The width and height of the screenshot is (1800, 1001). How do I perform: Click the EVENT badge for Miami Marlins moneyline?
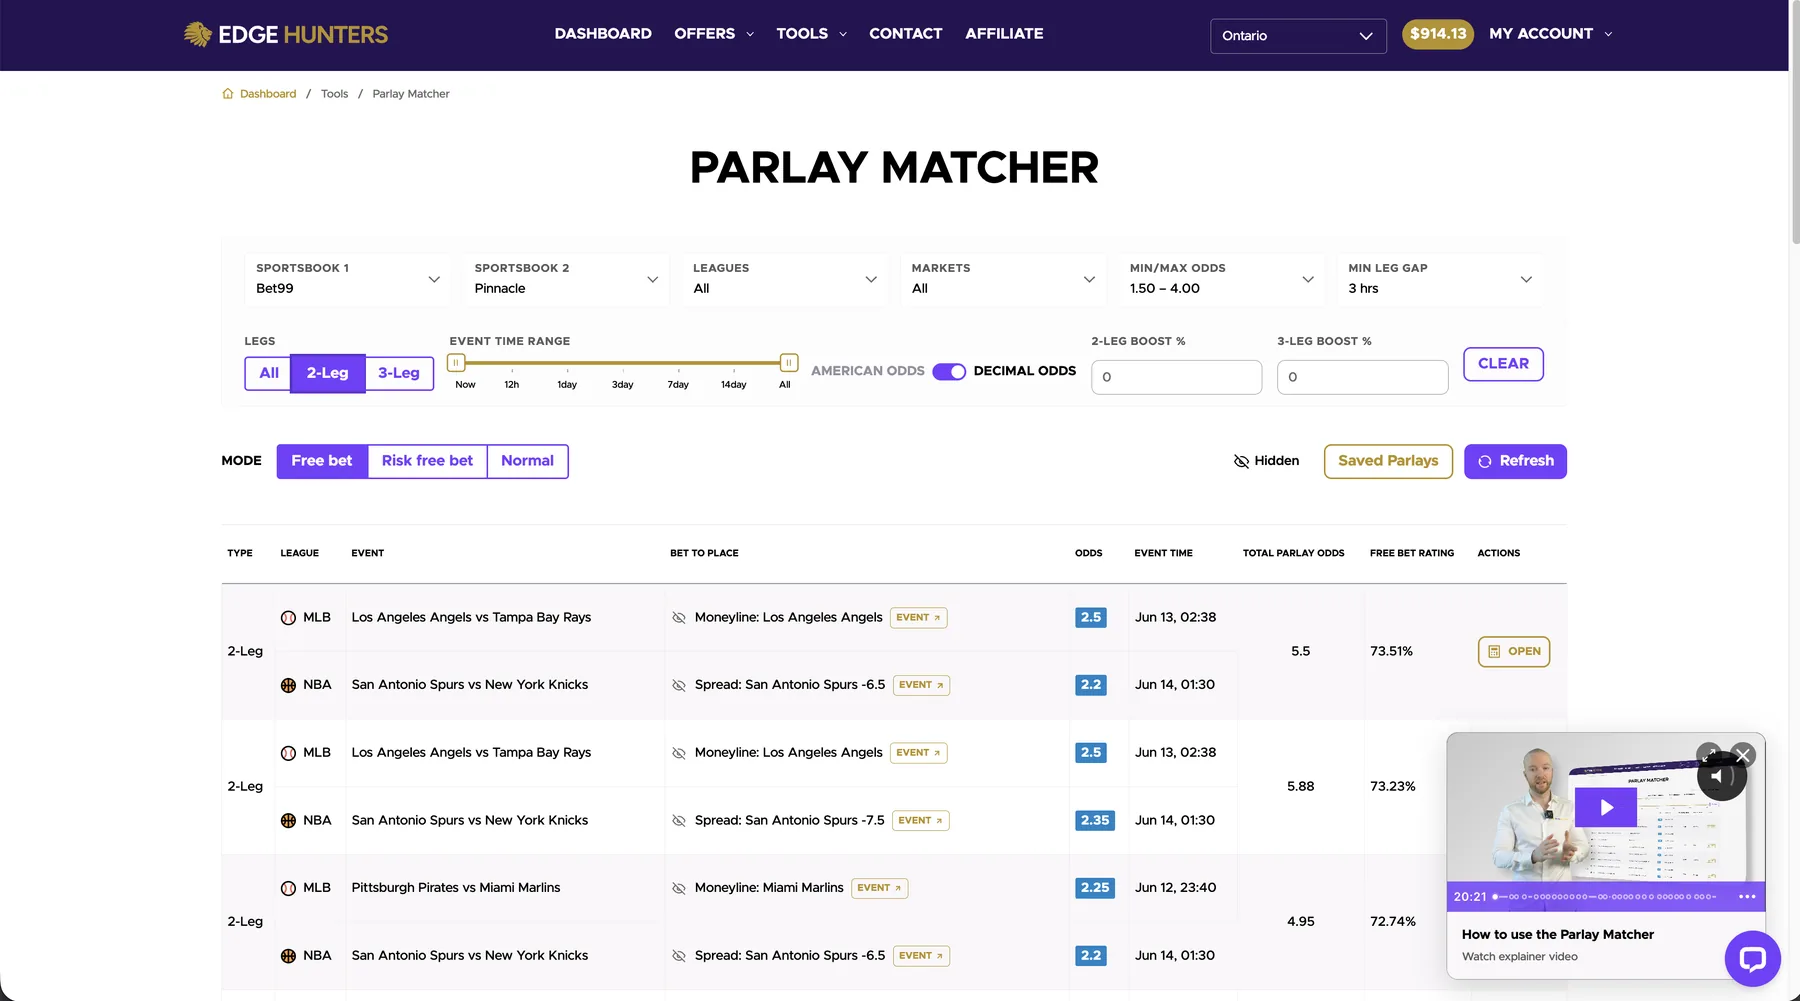pos(879,888)
